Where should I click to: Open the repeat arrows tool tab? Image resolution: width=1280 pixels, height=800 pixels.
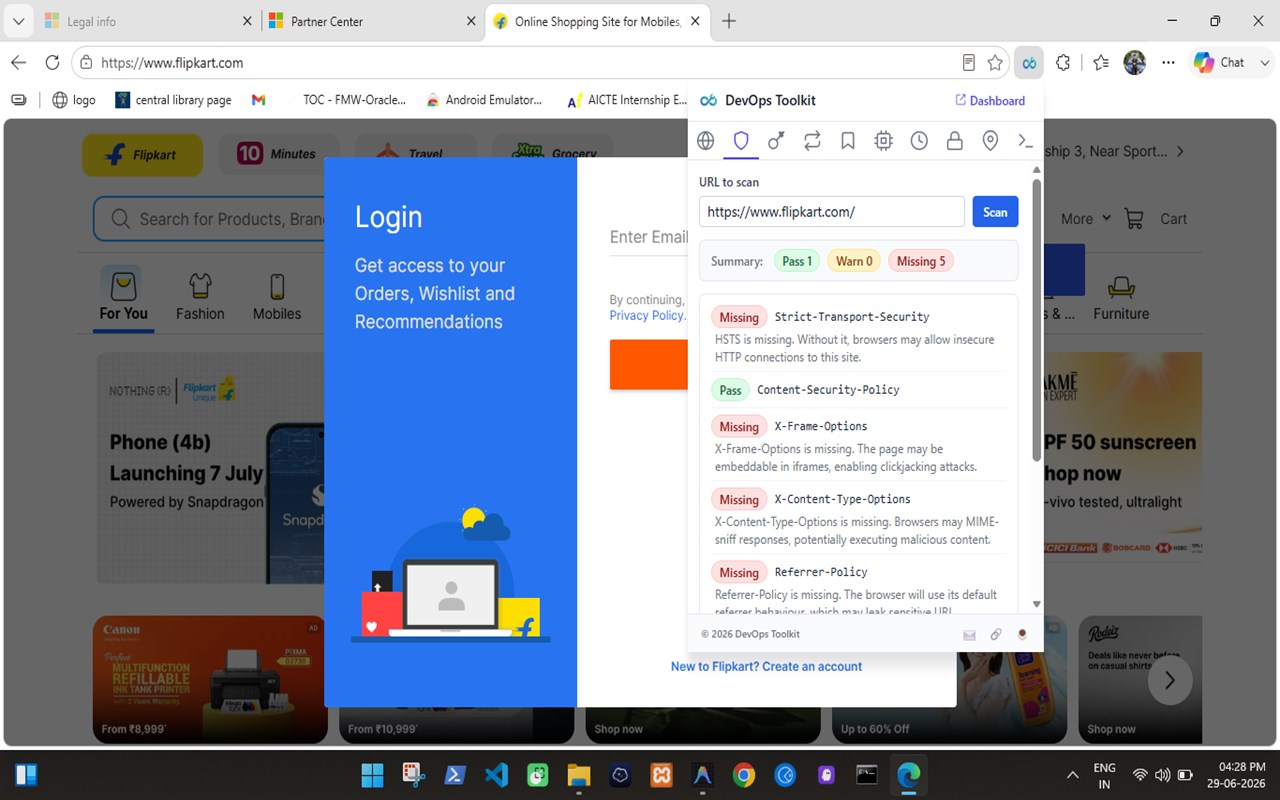pyautogui.click(x=812, y=141)
